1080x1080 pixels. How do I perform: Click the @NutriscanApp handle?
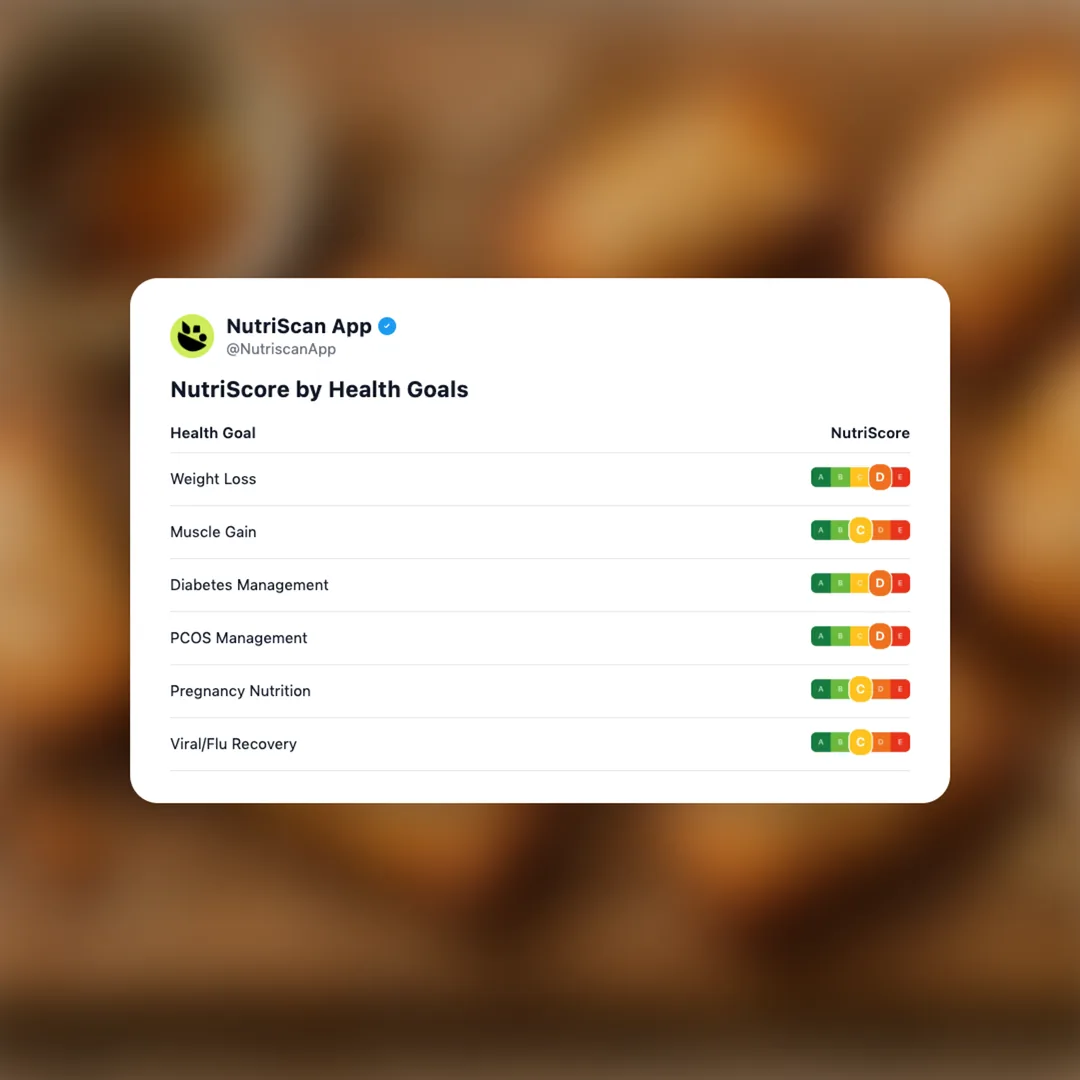point(281,350)
